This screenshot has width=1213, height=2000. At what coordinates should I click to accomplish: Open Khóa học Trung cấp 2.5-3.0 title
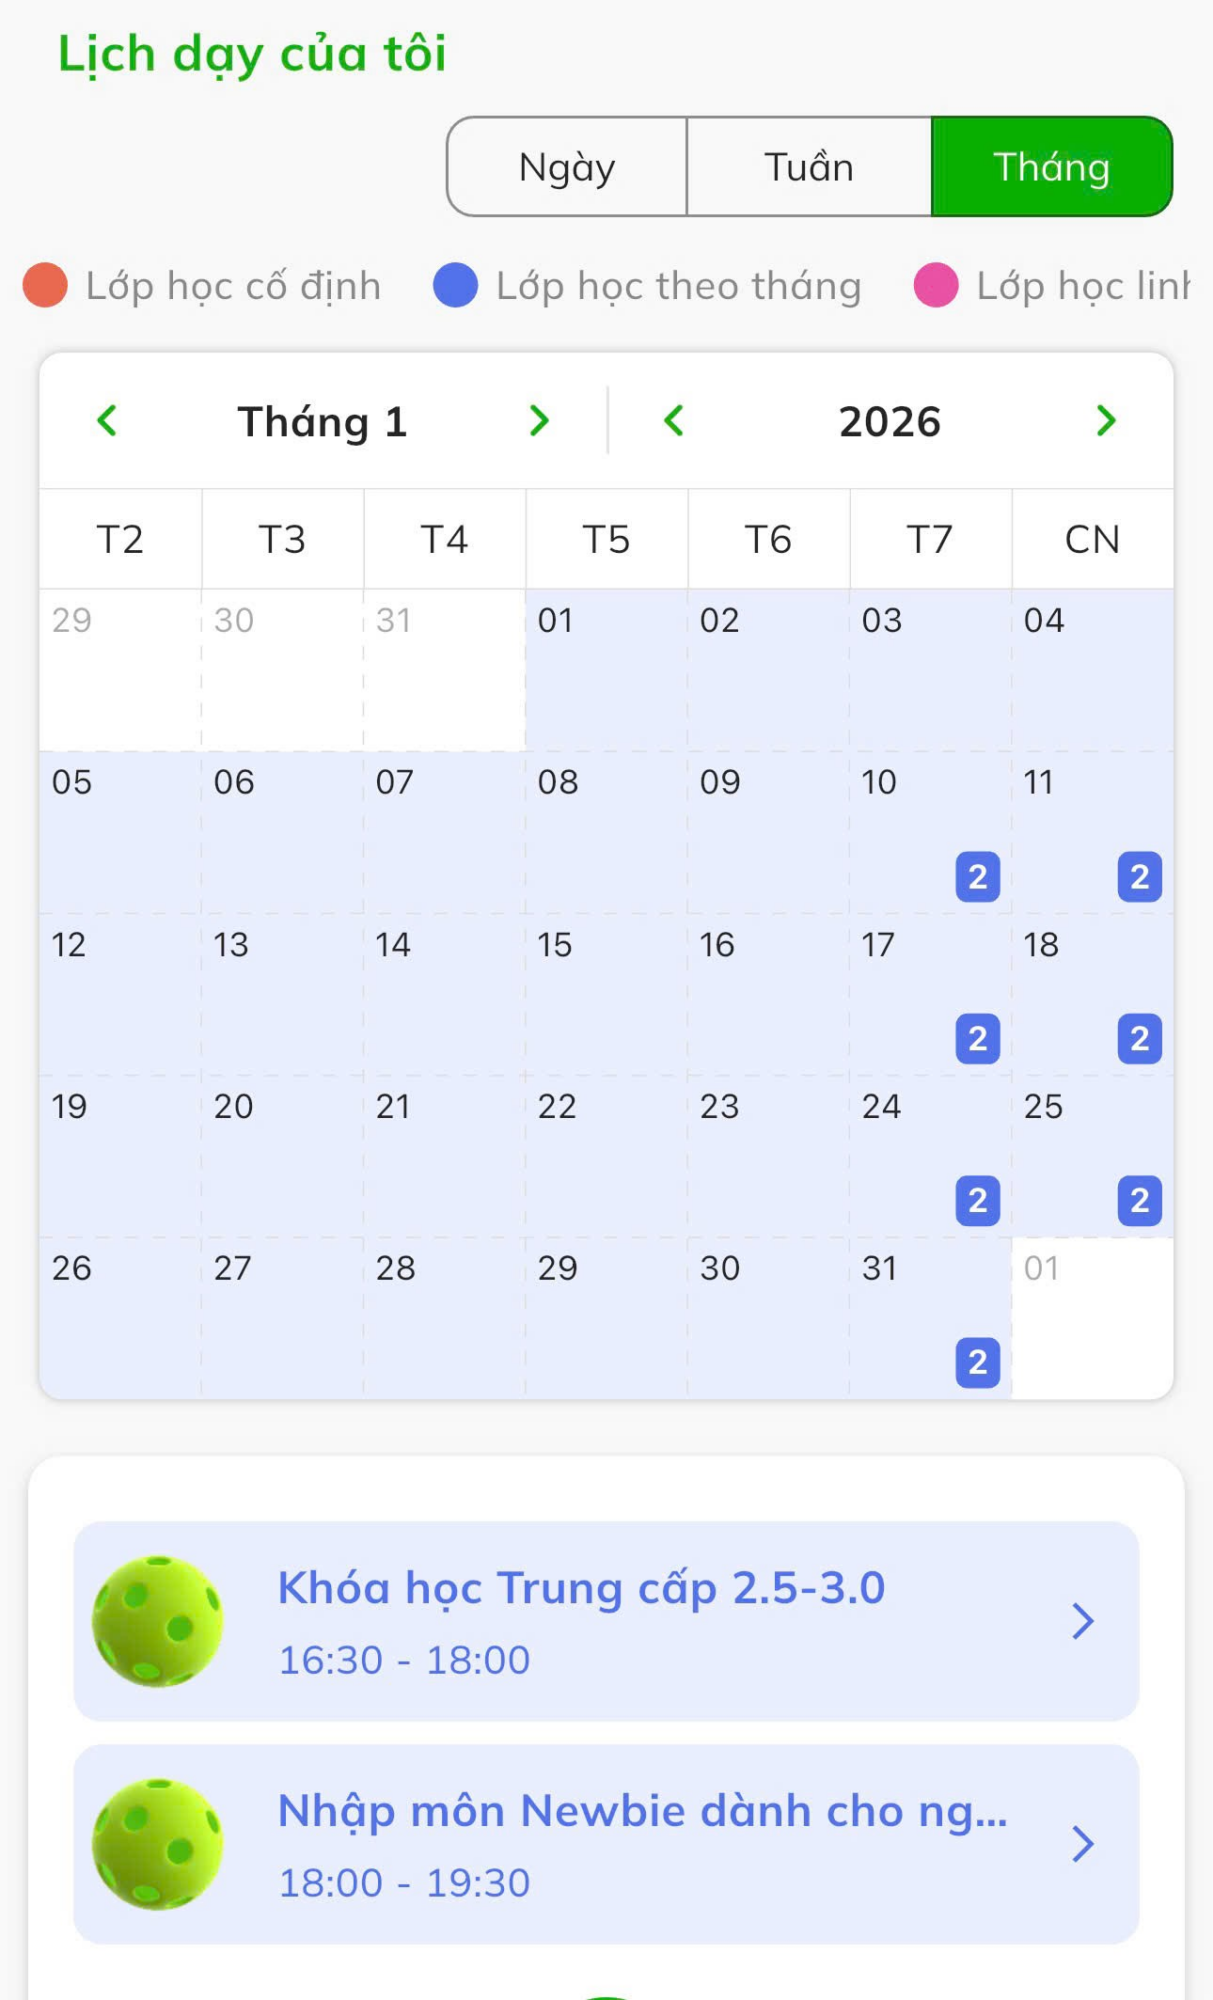(581, 1588)
